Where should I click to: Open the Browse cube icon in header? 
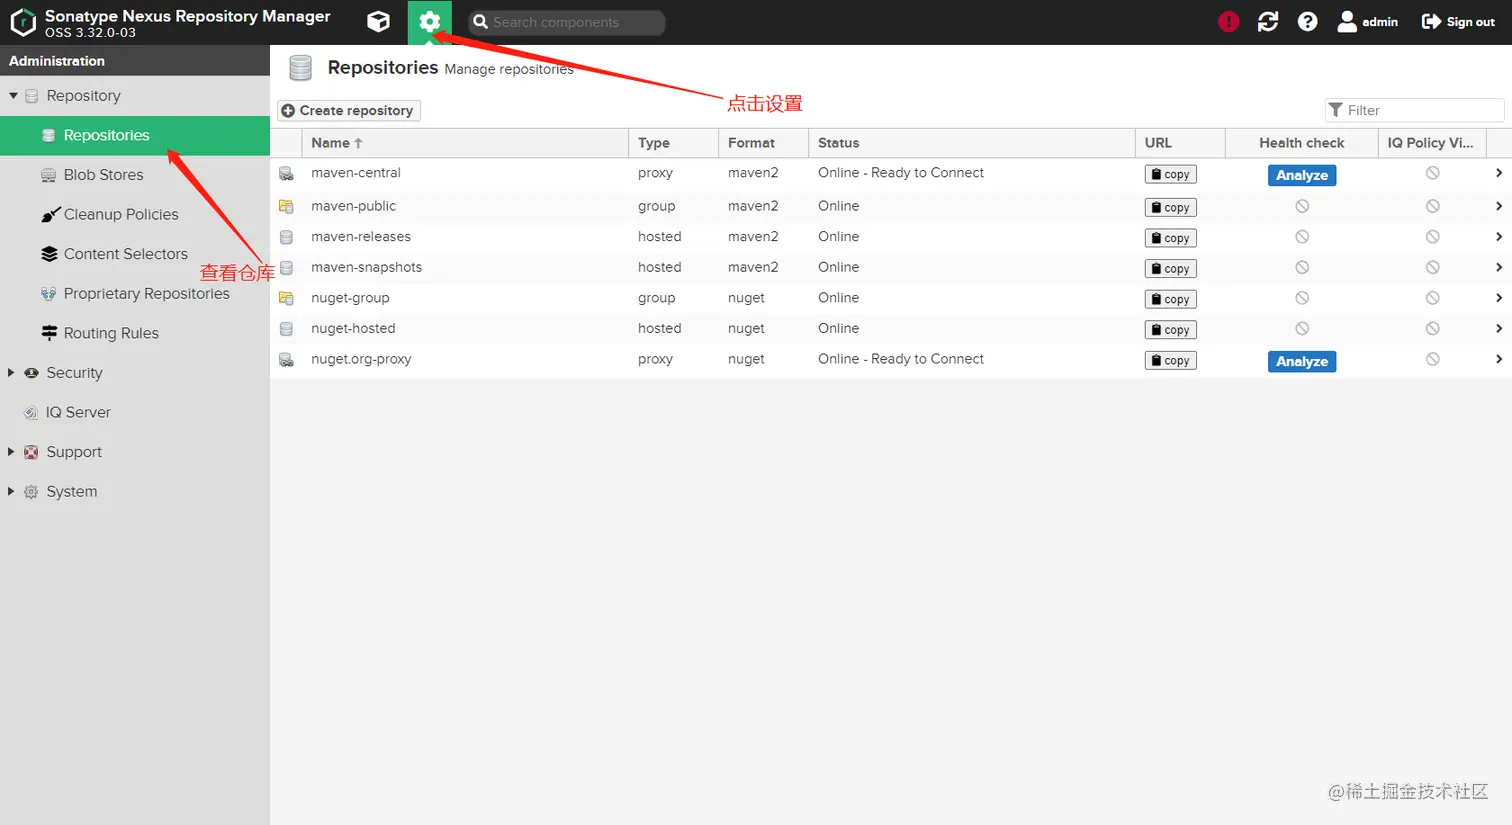point(378,21)
